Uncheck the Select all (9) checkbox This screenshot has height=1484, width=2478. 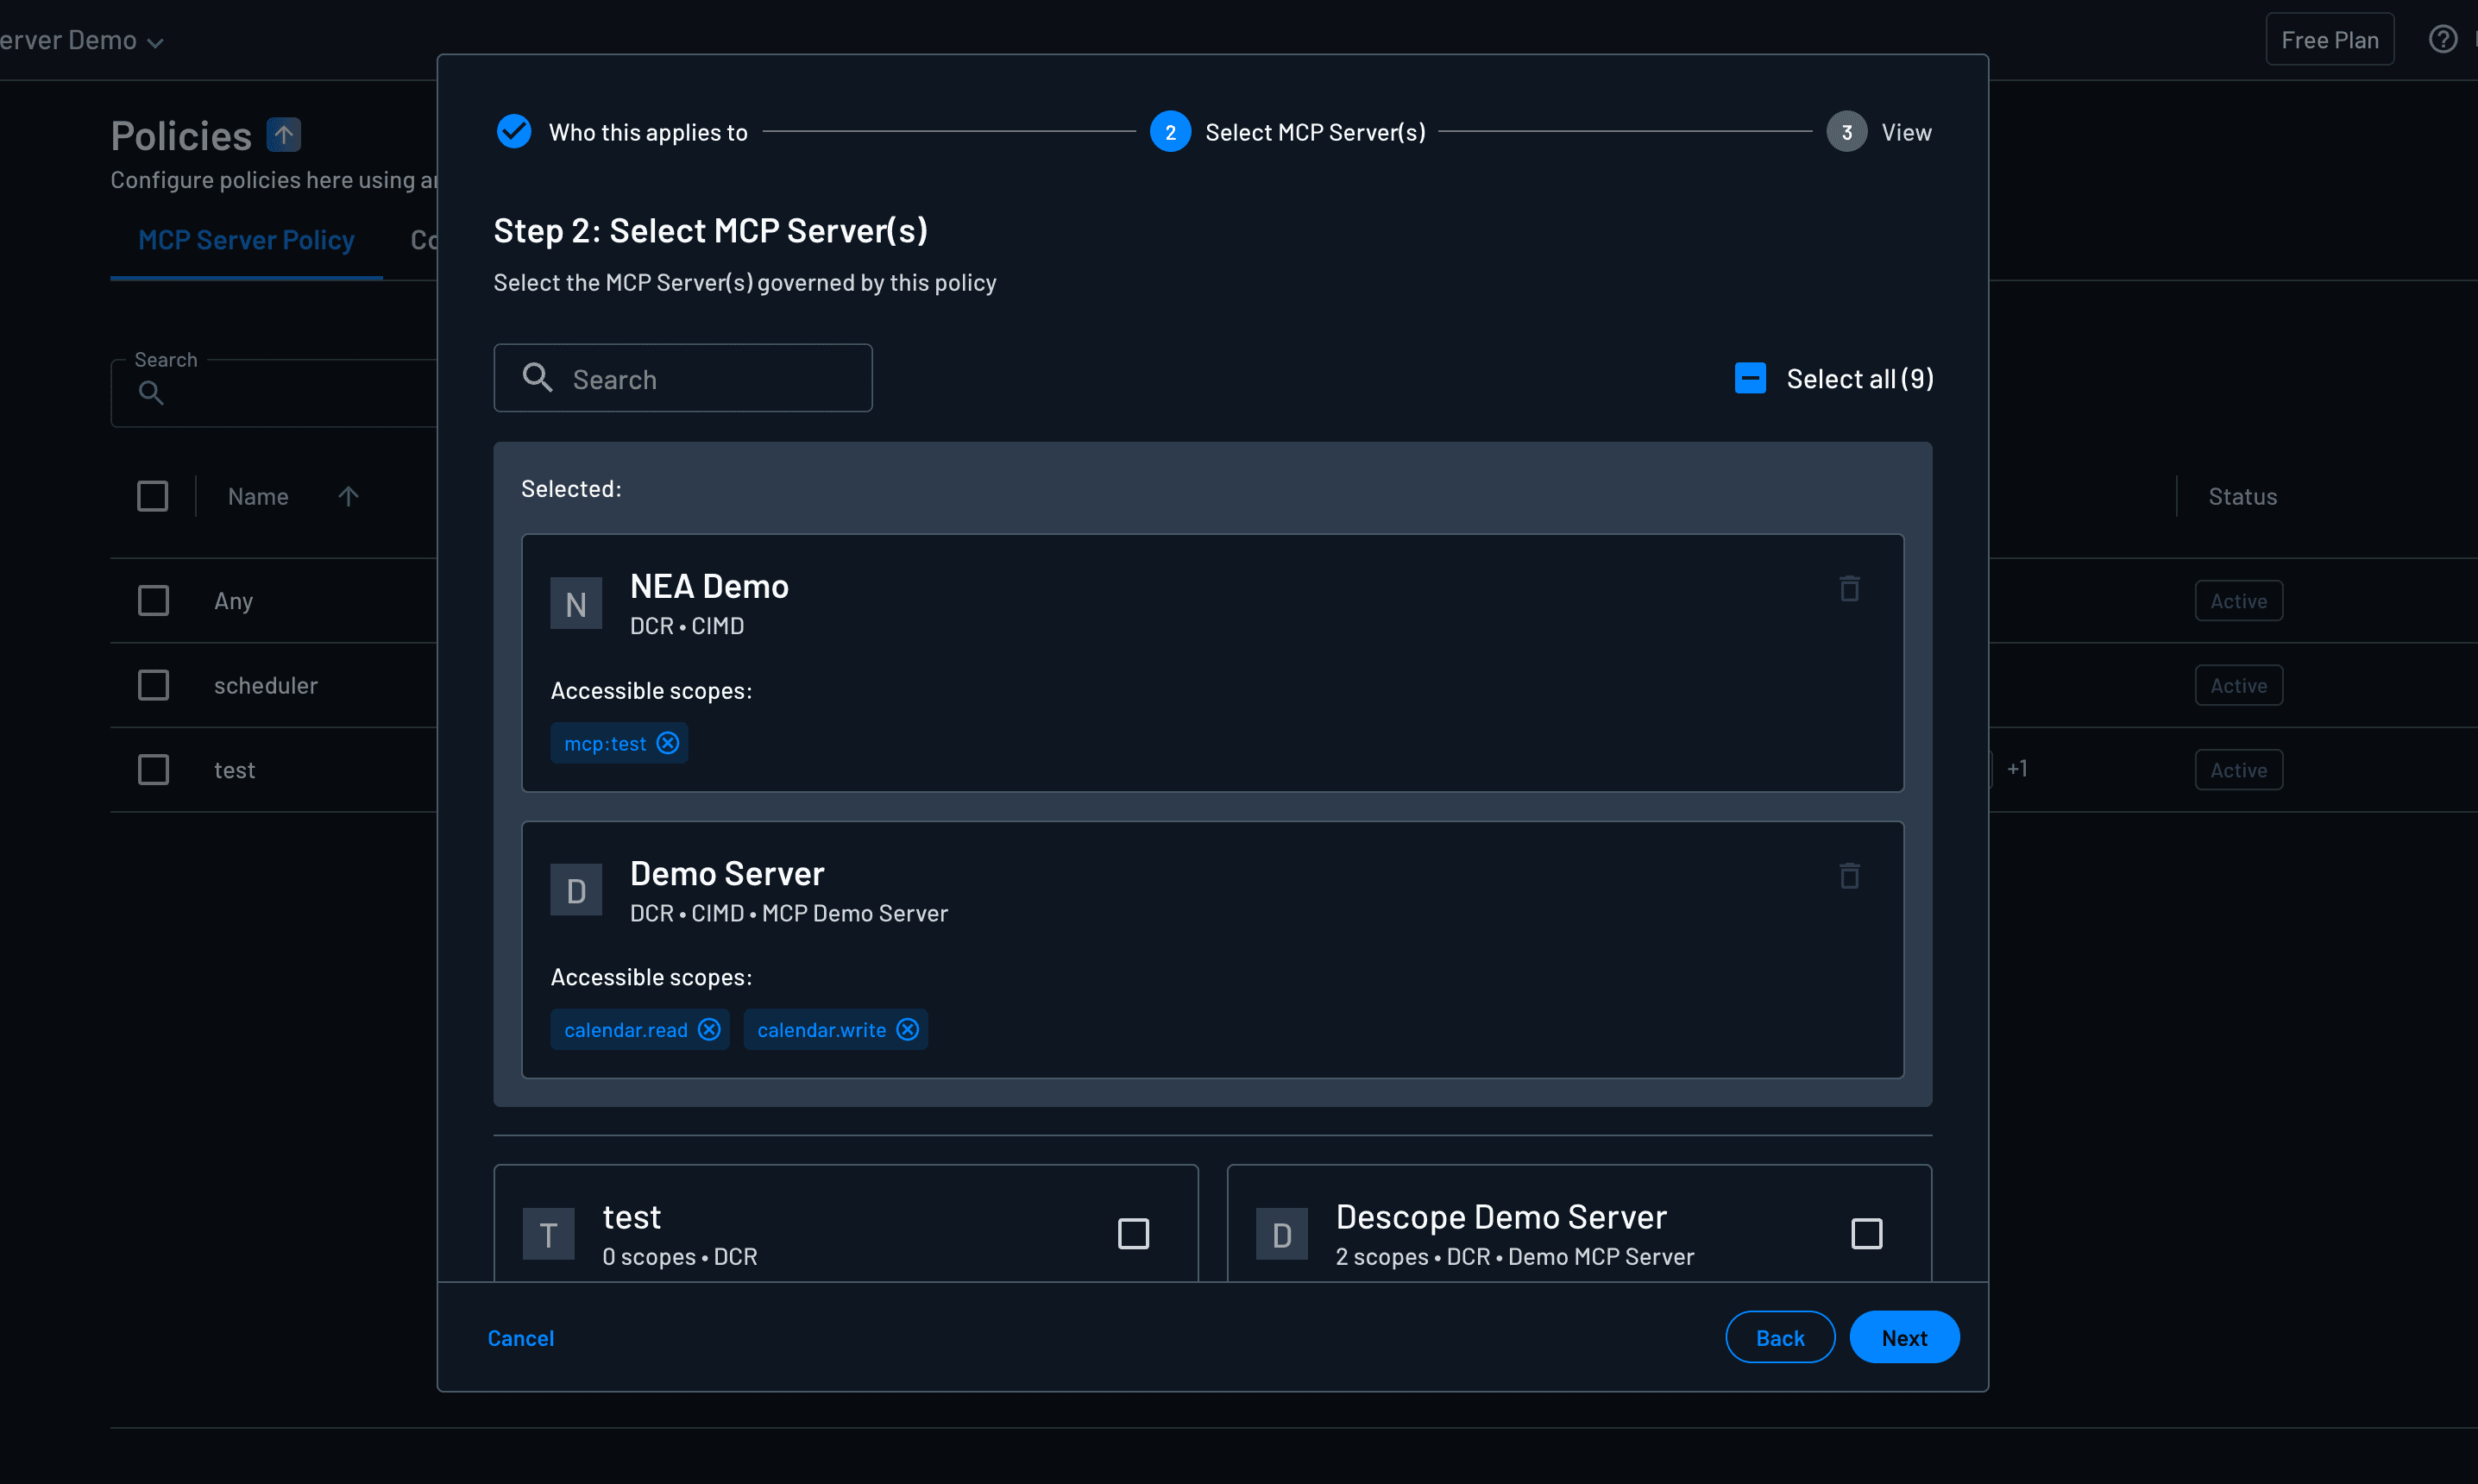pos(1749,378)
